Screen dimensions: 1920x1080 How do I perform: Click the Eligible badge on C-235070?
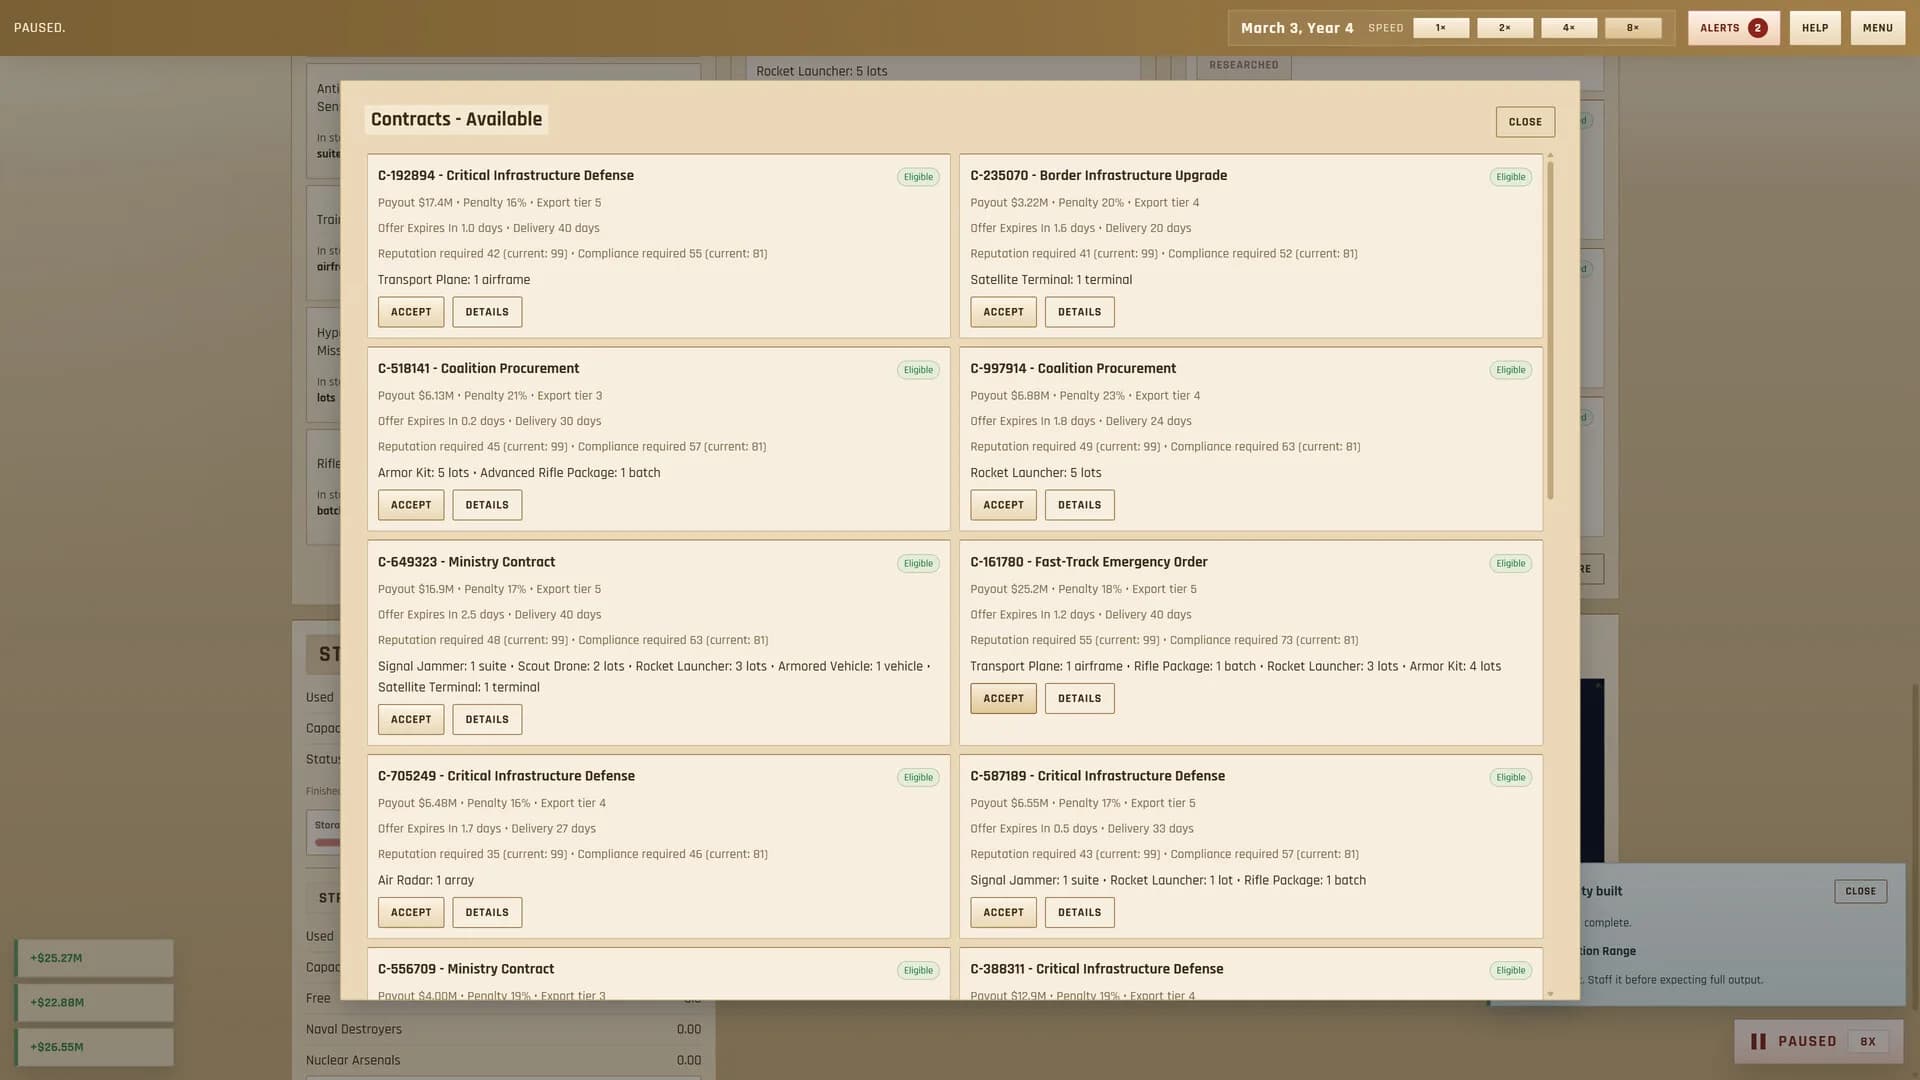coord(1510,177)
